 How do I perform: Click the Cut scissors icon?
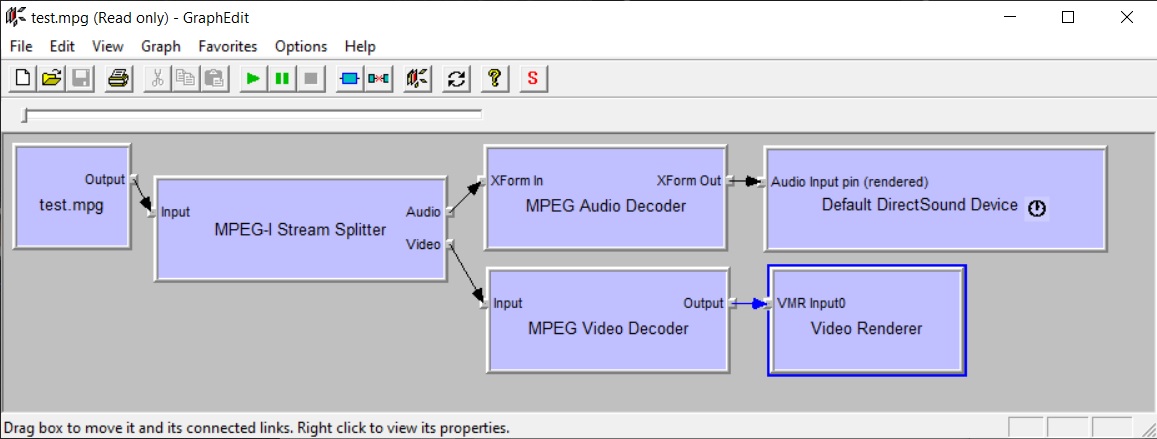tap(157, 78)
